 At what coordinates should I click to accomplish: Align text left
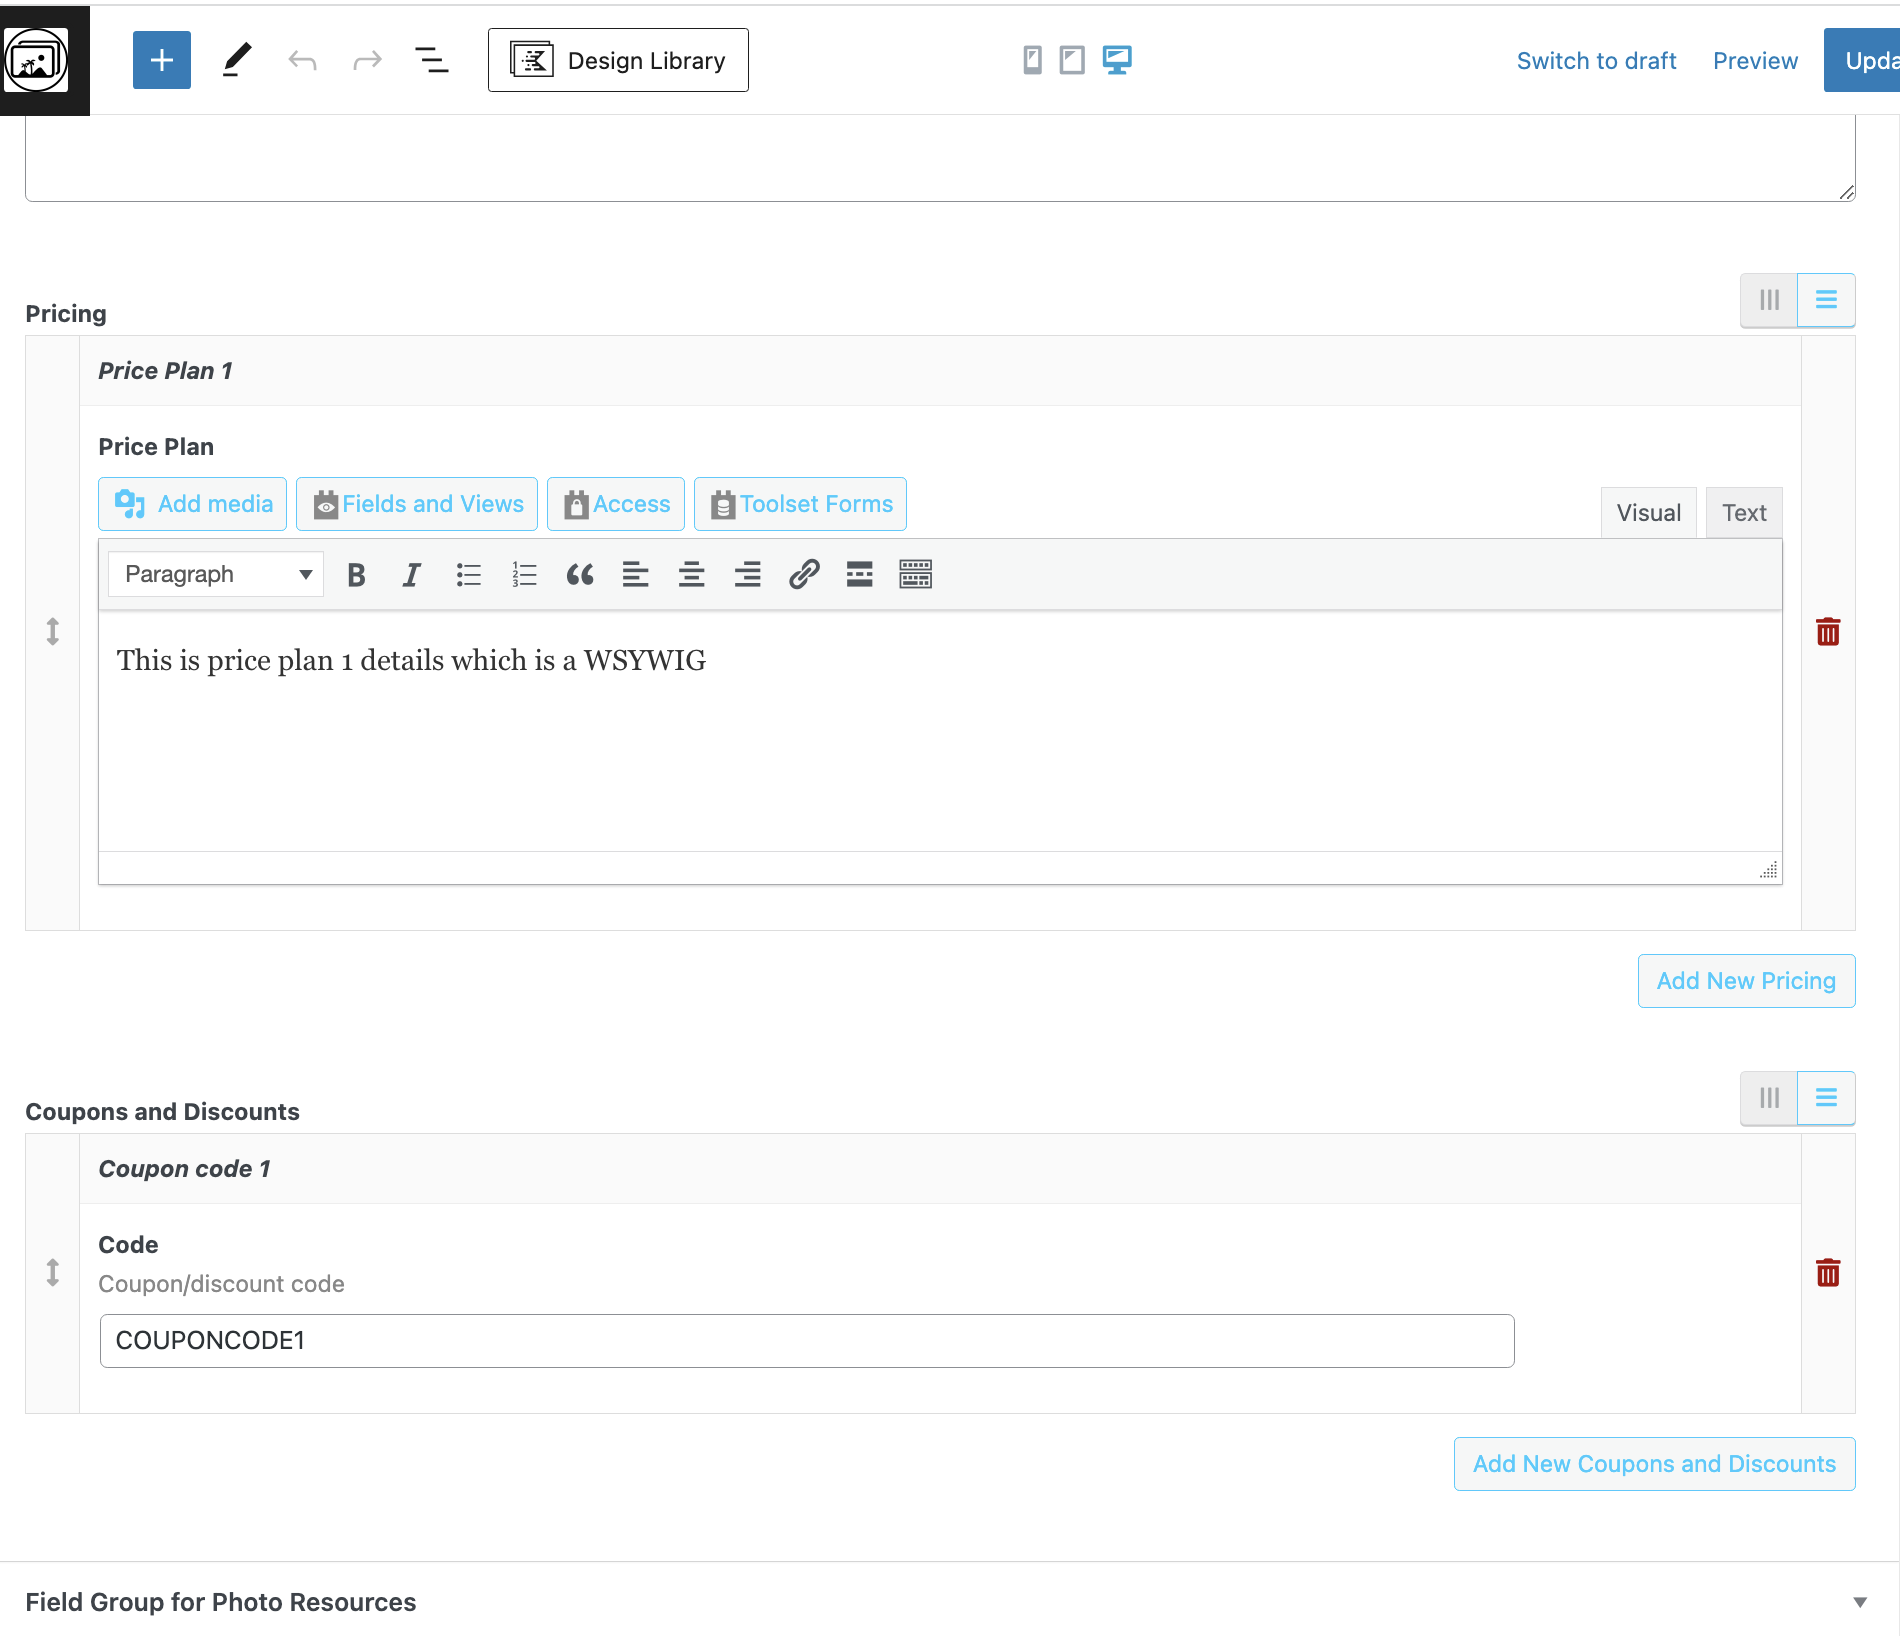click(635, 575)
